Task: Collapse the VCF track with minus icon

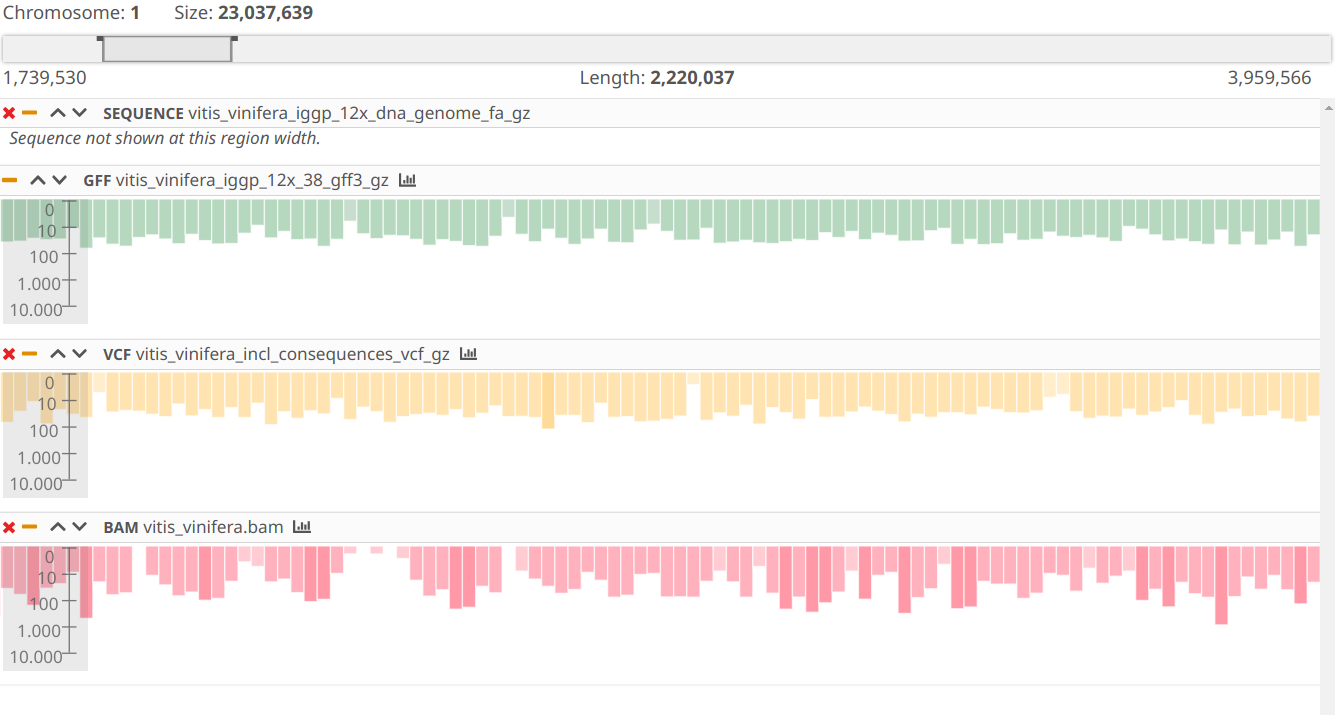Action: tap(30, 354)
